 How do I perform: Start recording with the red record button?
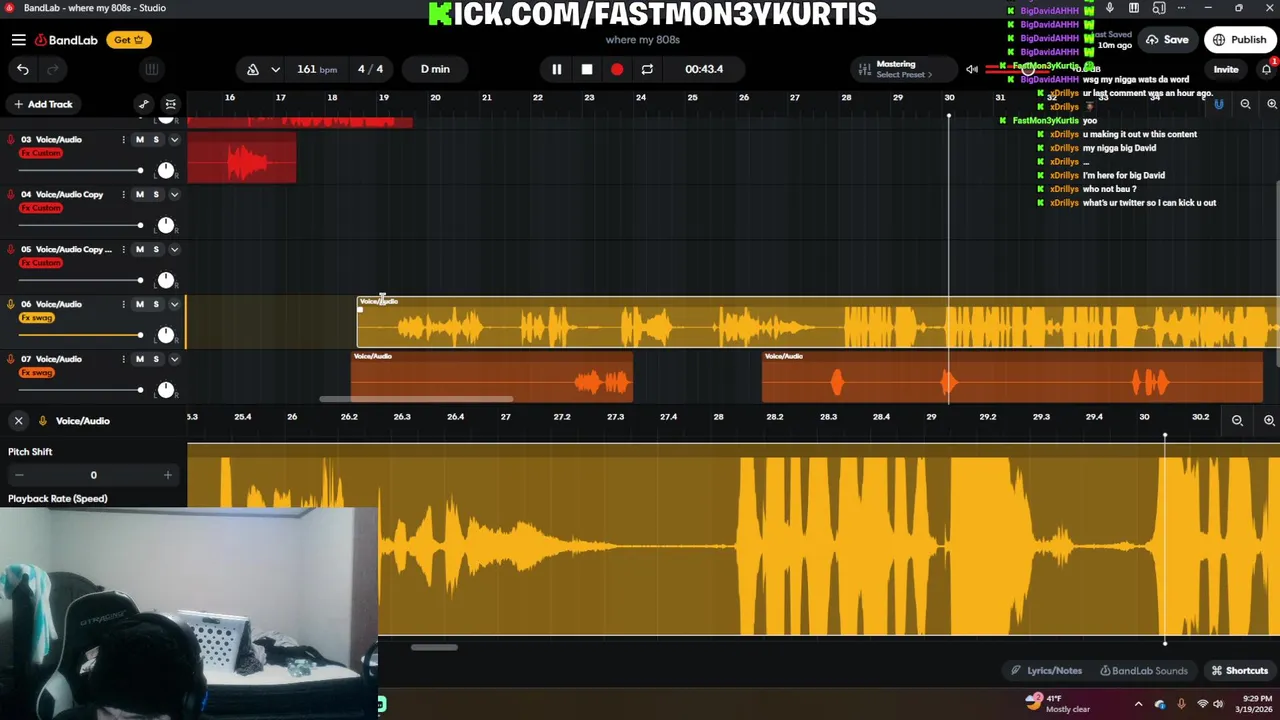click(x=617, y=69)
